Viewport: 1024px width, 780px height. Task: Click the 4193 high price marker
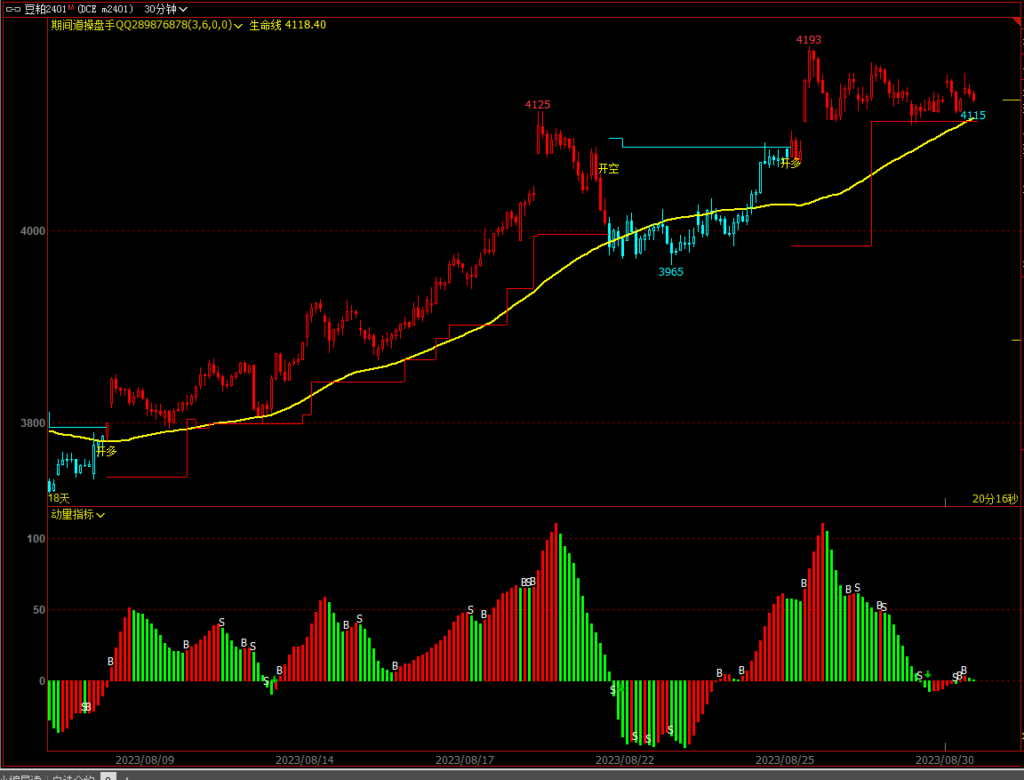pyautogui.click(x=808, y=40)
